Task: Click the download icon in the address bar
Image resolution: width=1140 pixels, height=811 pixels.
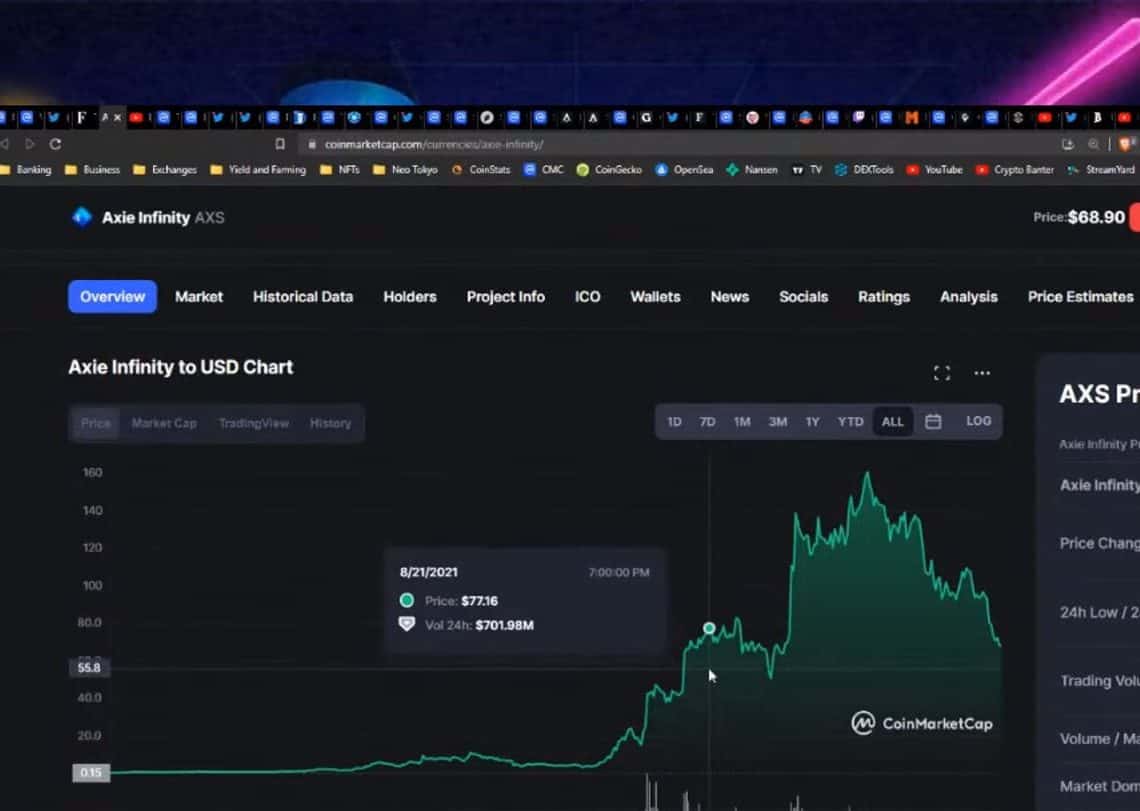Action: coord(1067,145)
